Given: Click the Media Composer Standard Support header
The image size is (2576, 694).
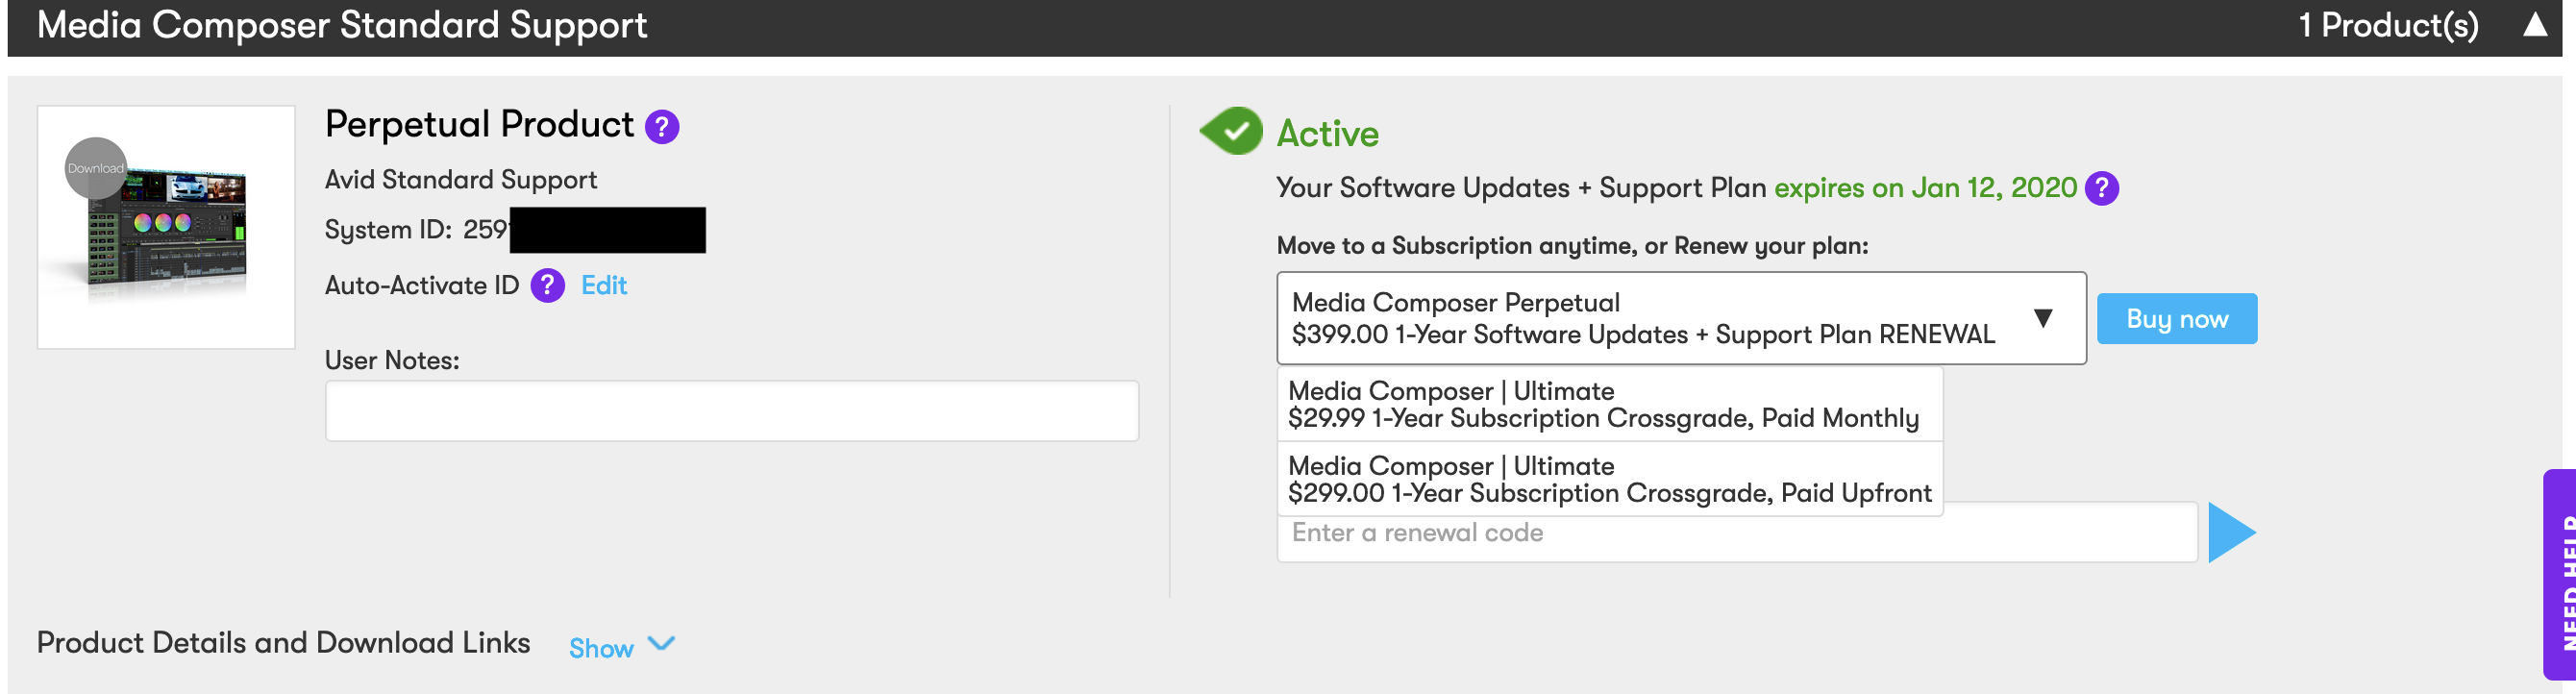Looking at the screenshot, I should 342,25.
